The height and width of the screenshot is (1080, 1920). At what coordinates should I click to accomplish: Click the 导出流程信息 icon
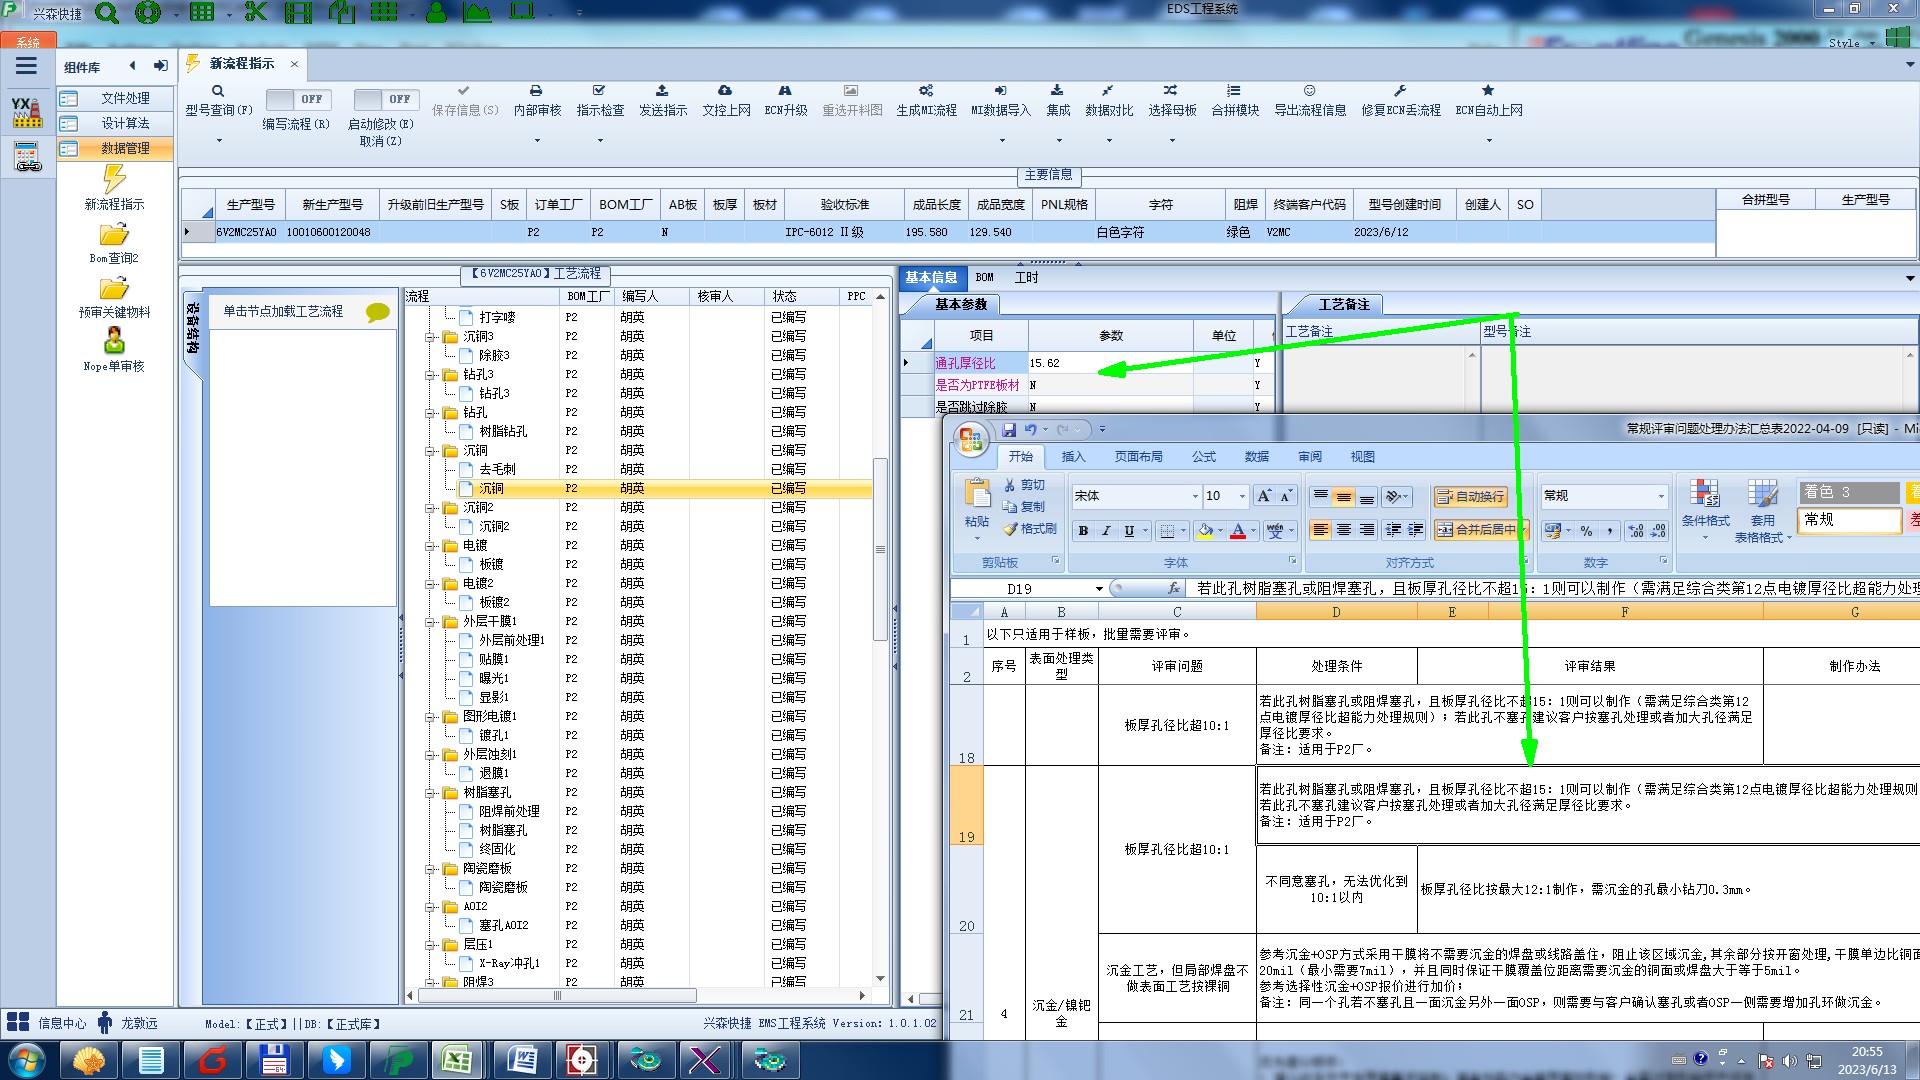point(1309,91)
